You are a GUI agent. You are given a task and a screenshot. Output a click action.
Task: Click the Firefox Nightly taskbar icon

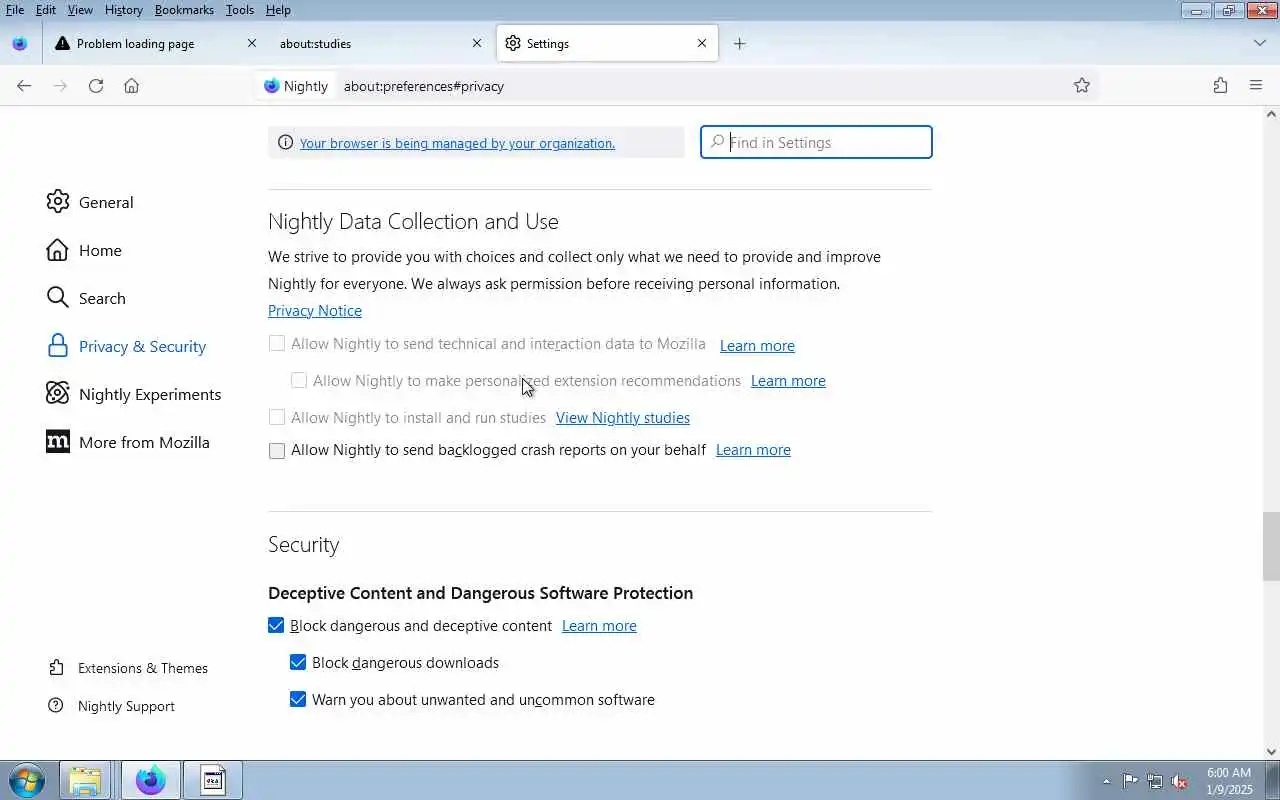(151, 780)
